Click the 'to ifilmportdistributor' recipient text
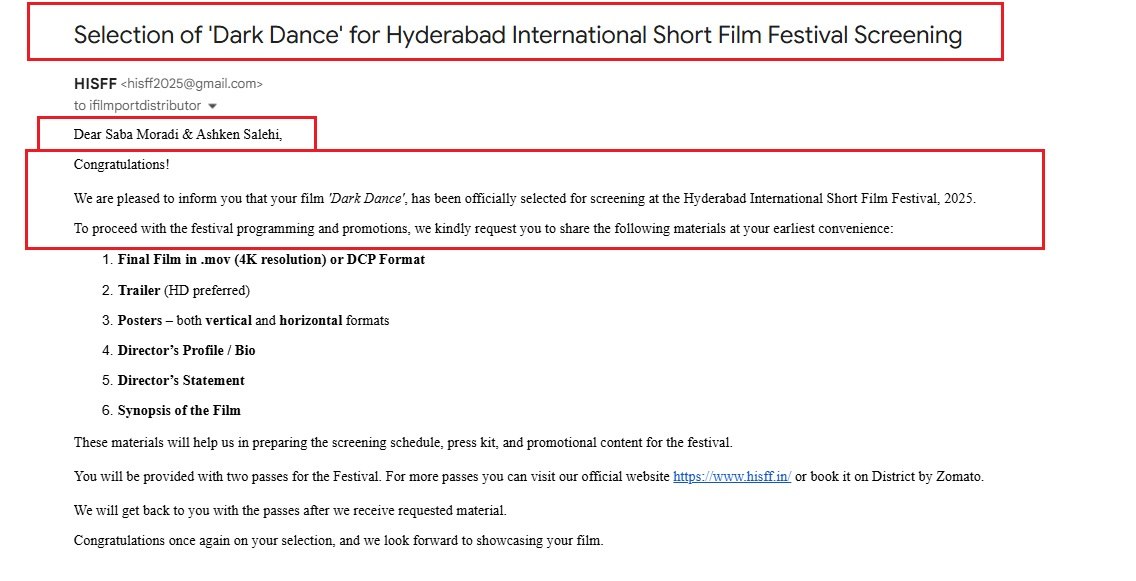 pyautogui.click(x=137, y=106)
